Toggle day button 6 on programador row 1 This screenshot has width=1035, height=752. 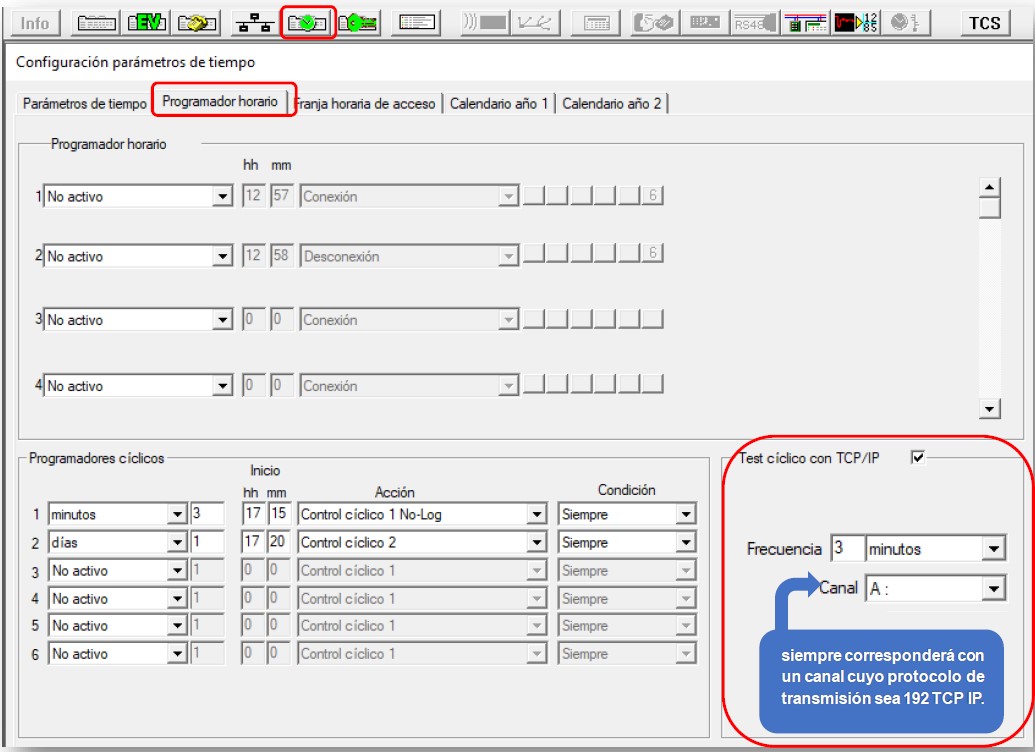[x=652, y=195]
